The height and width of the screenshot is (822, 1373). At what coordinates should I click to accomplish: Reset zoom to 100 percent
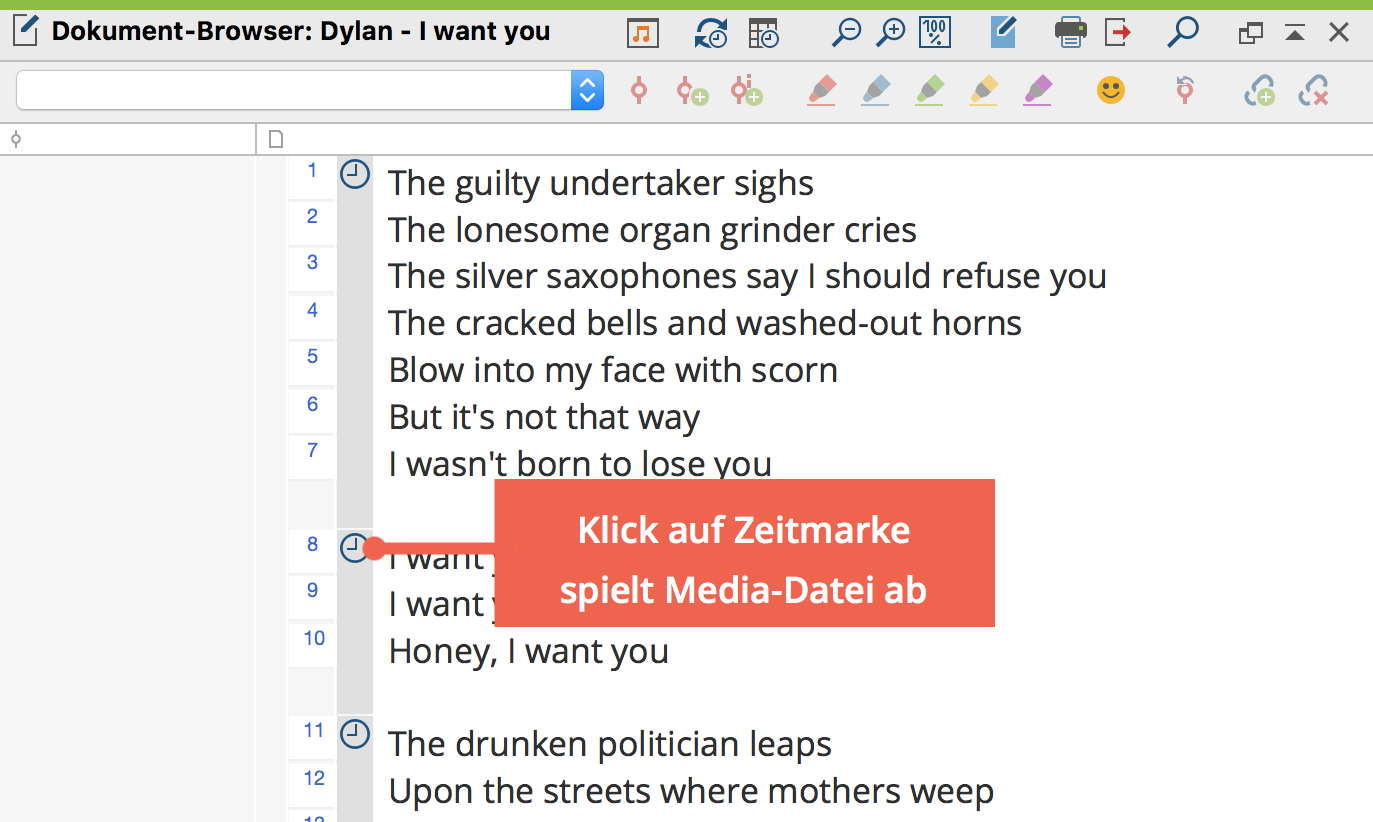pos(935,33)
